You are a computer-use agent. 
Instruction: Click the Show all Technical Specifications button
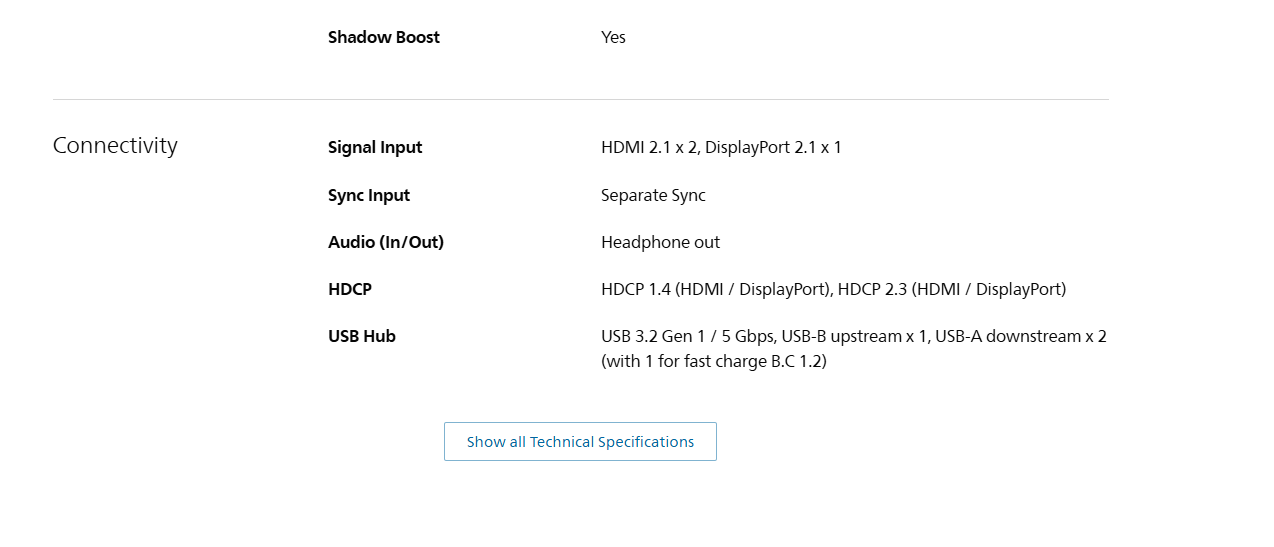click(580, 441)
